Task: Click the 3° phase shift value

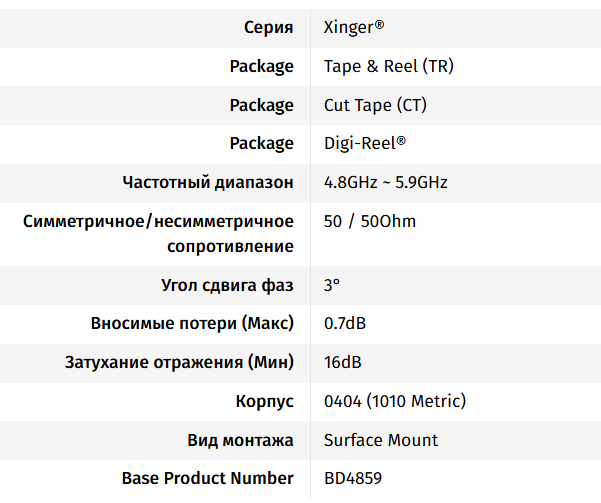Action: pyautogui.click(x=332, y=285)
